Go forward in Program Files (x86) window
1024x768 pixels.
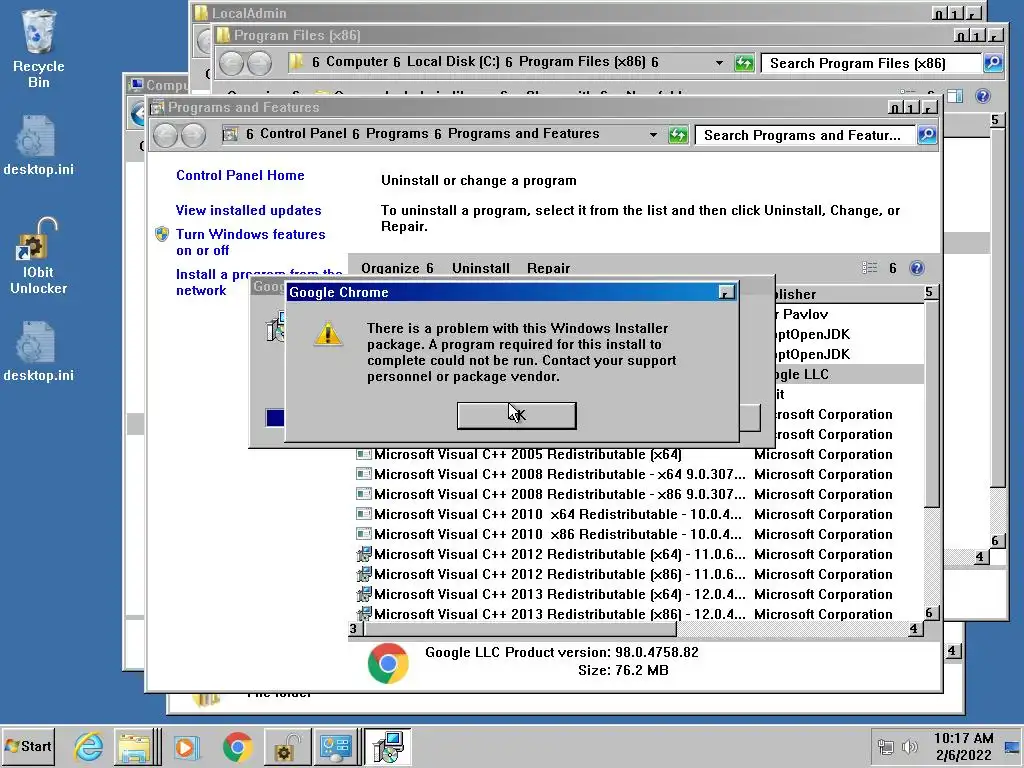259,63
